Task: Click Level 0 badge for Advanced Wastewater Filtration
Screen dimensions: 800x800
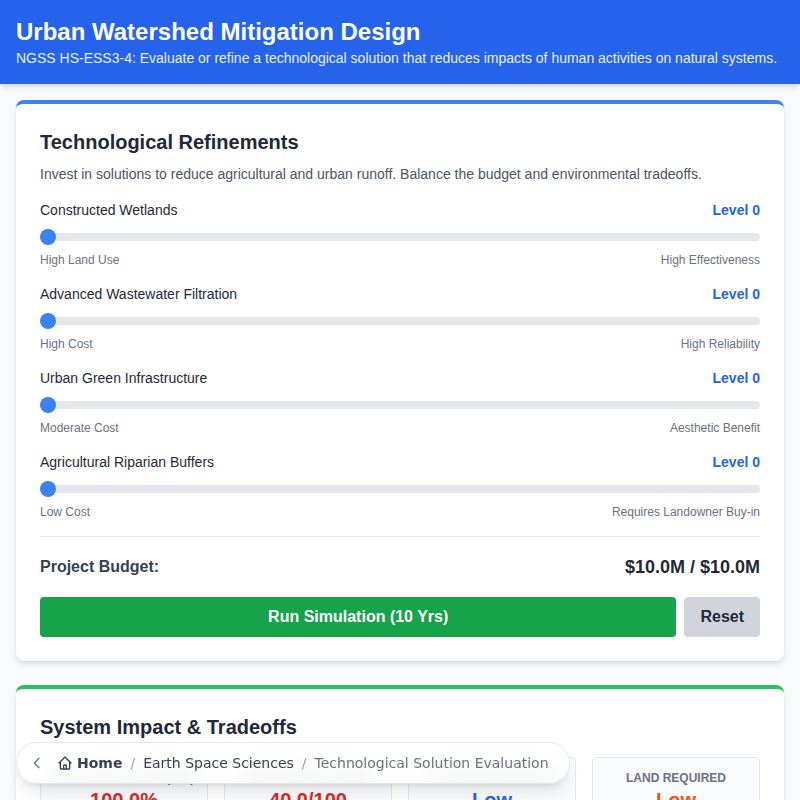Action: (x=736, y=294)
